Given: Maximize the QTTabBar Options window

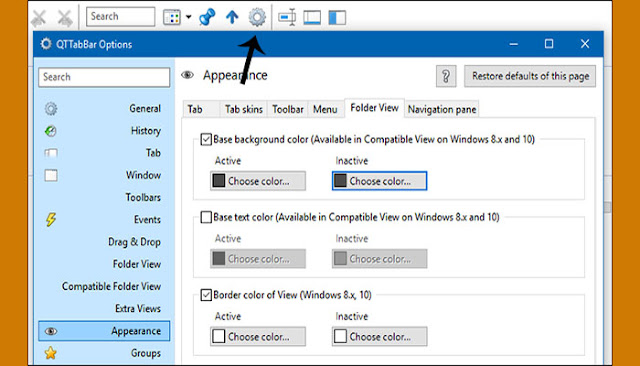Looking at the screenshot, I should pyautogui.click(x=549, y=44).
